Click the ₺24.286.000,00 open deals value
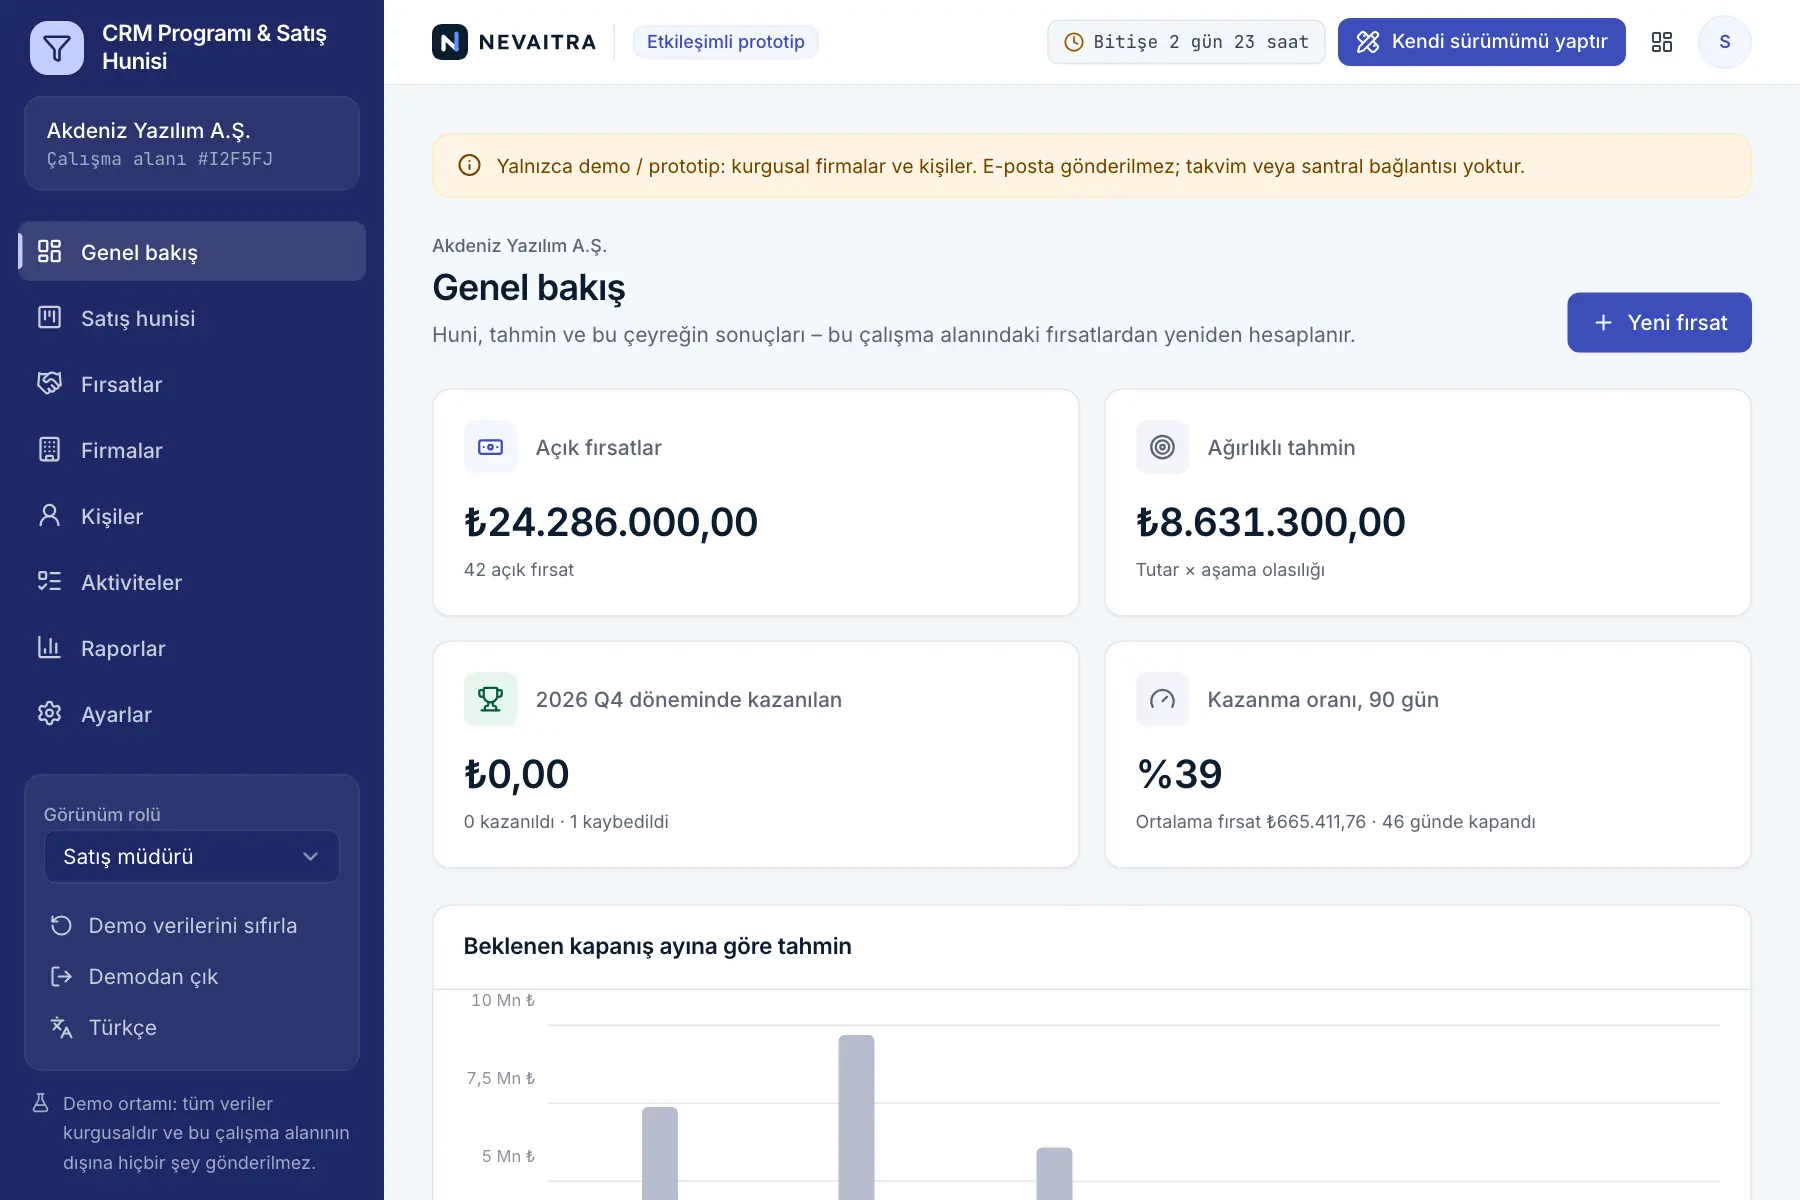Image resolution: width=1800 pixels, height=1200 pixels. click(x=611, y=522)
